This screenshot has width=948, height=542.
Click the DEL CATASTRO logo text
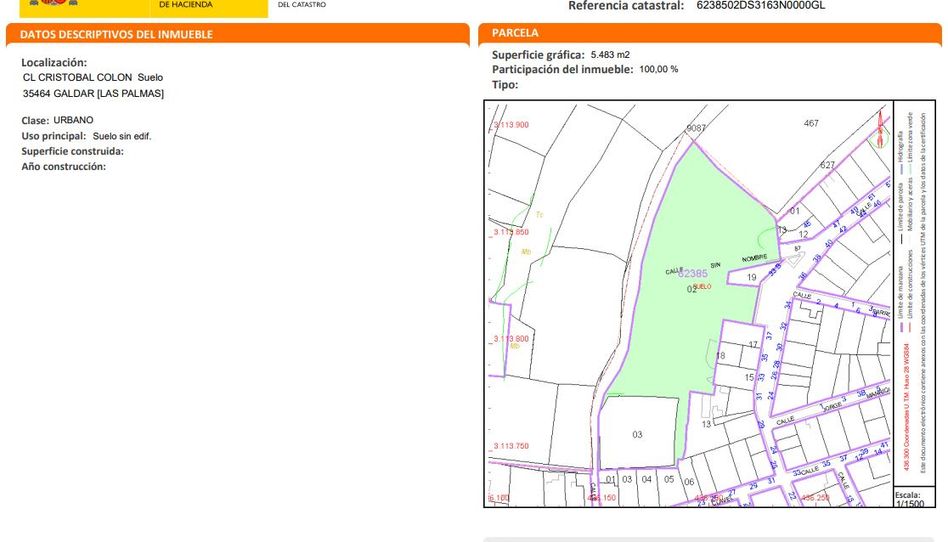coord(301,5)
